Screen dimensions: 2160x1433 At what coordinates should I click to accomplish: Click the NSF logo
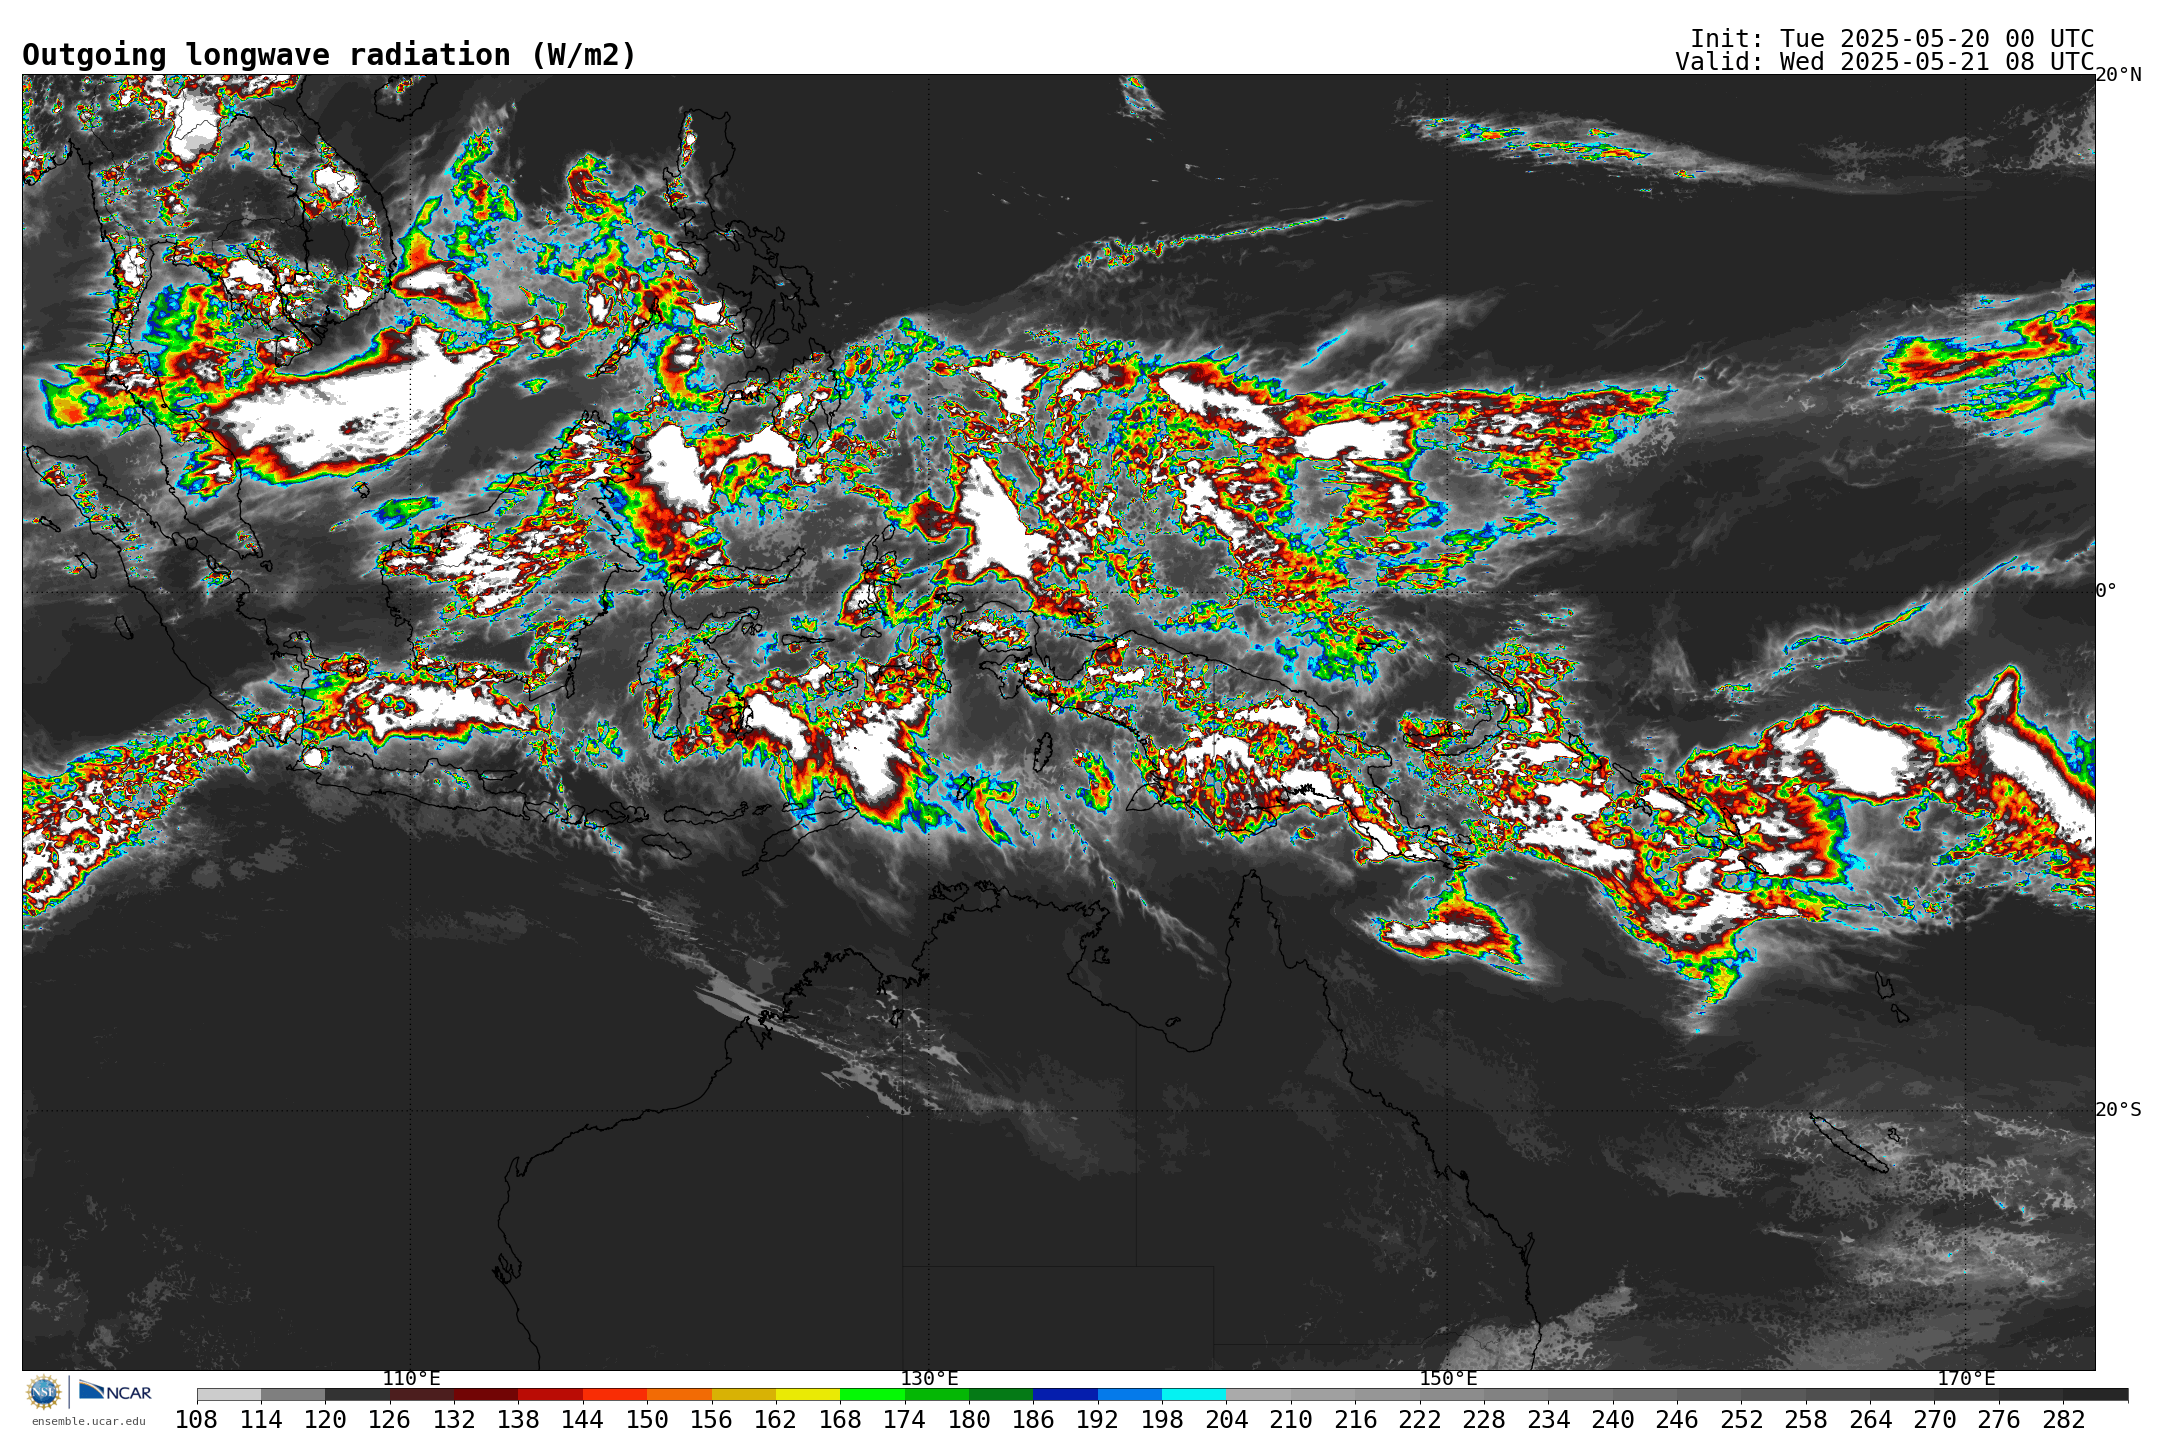(44, 1391)
